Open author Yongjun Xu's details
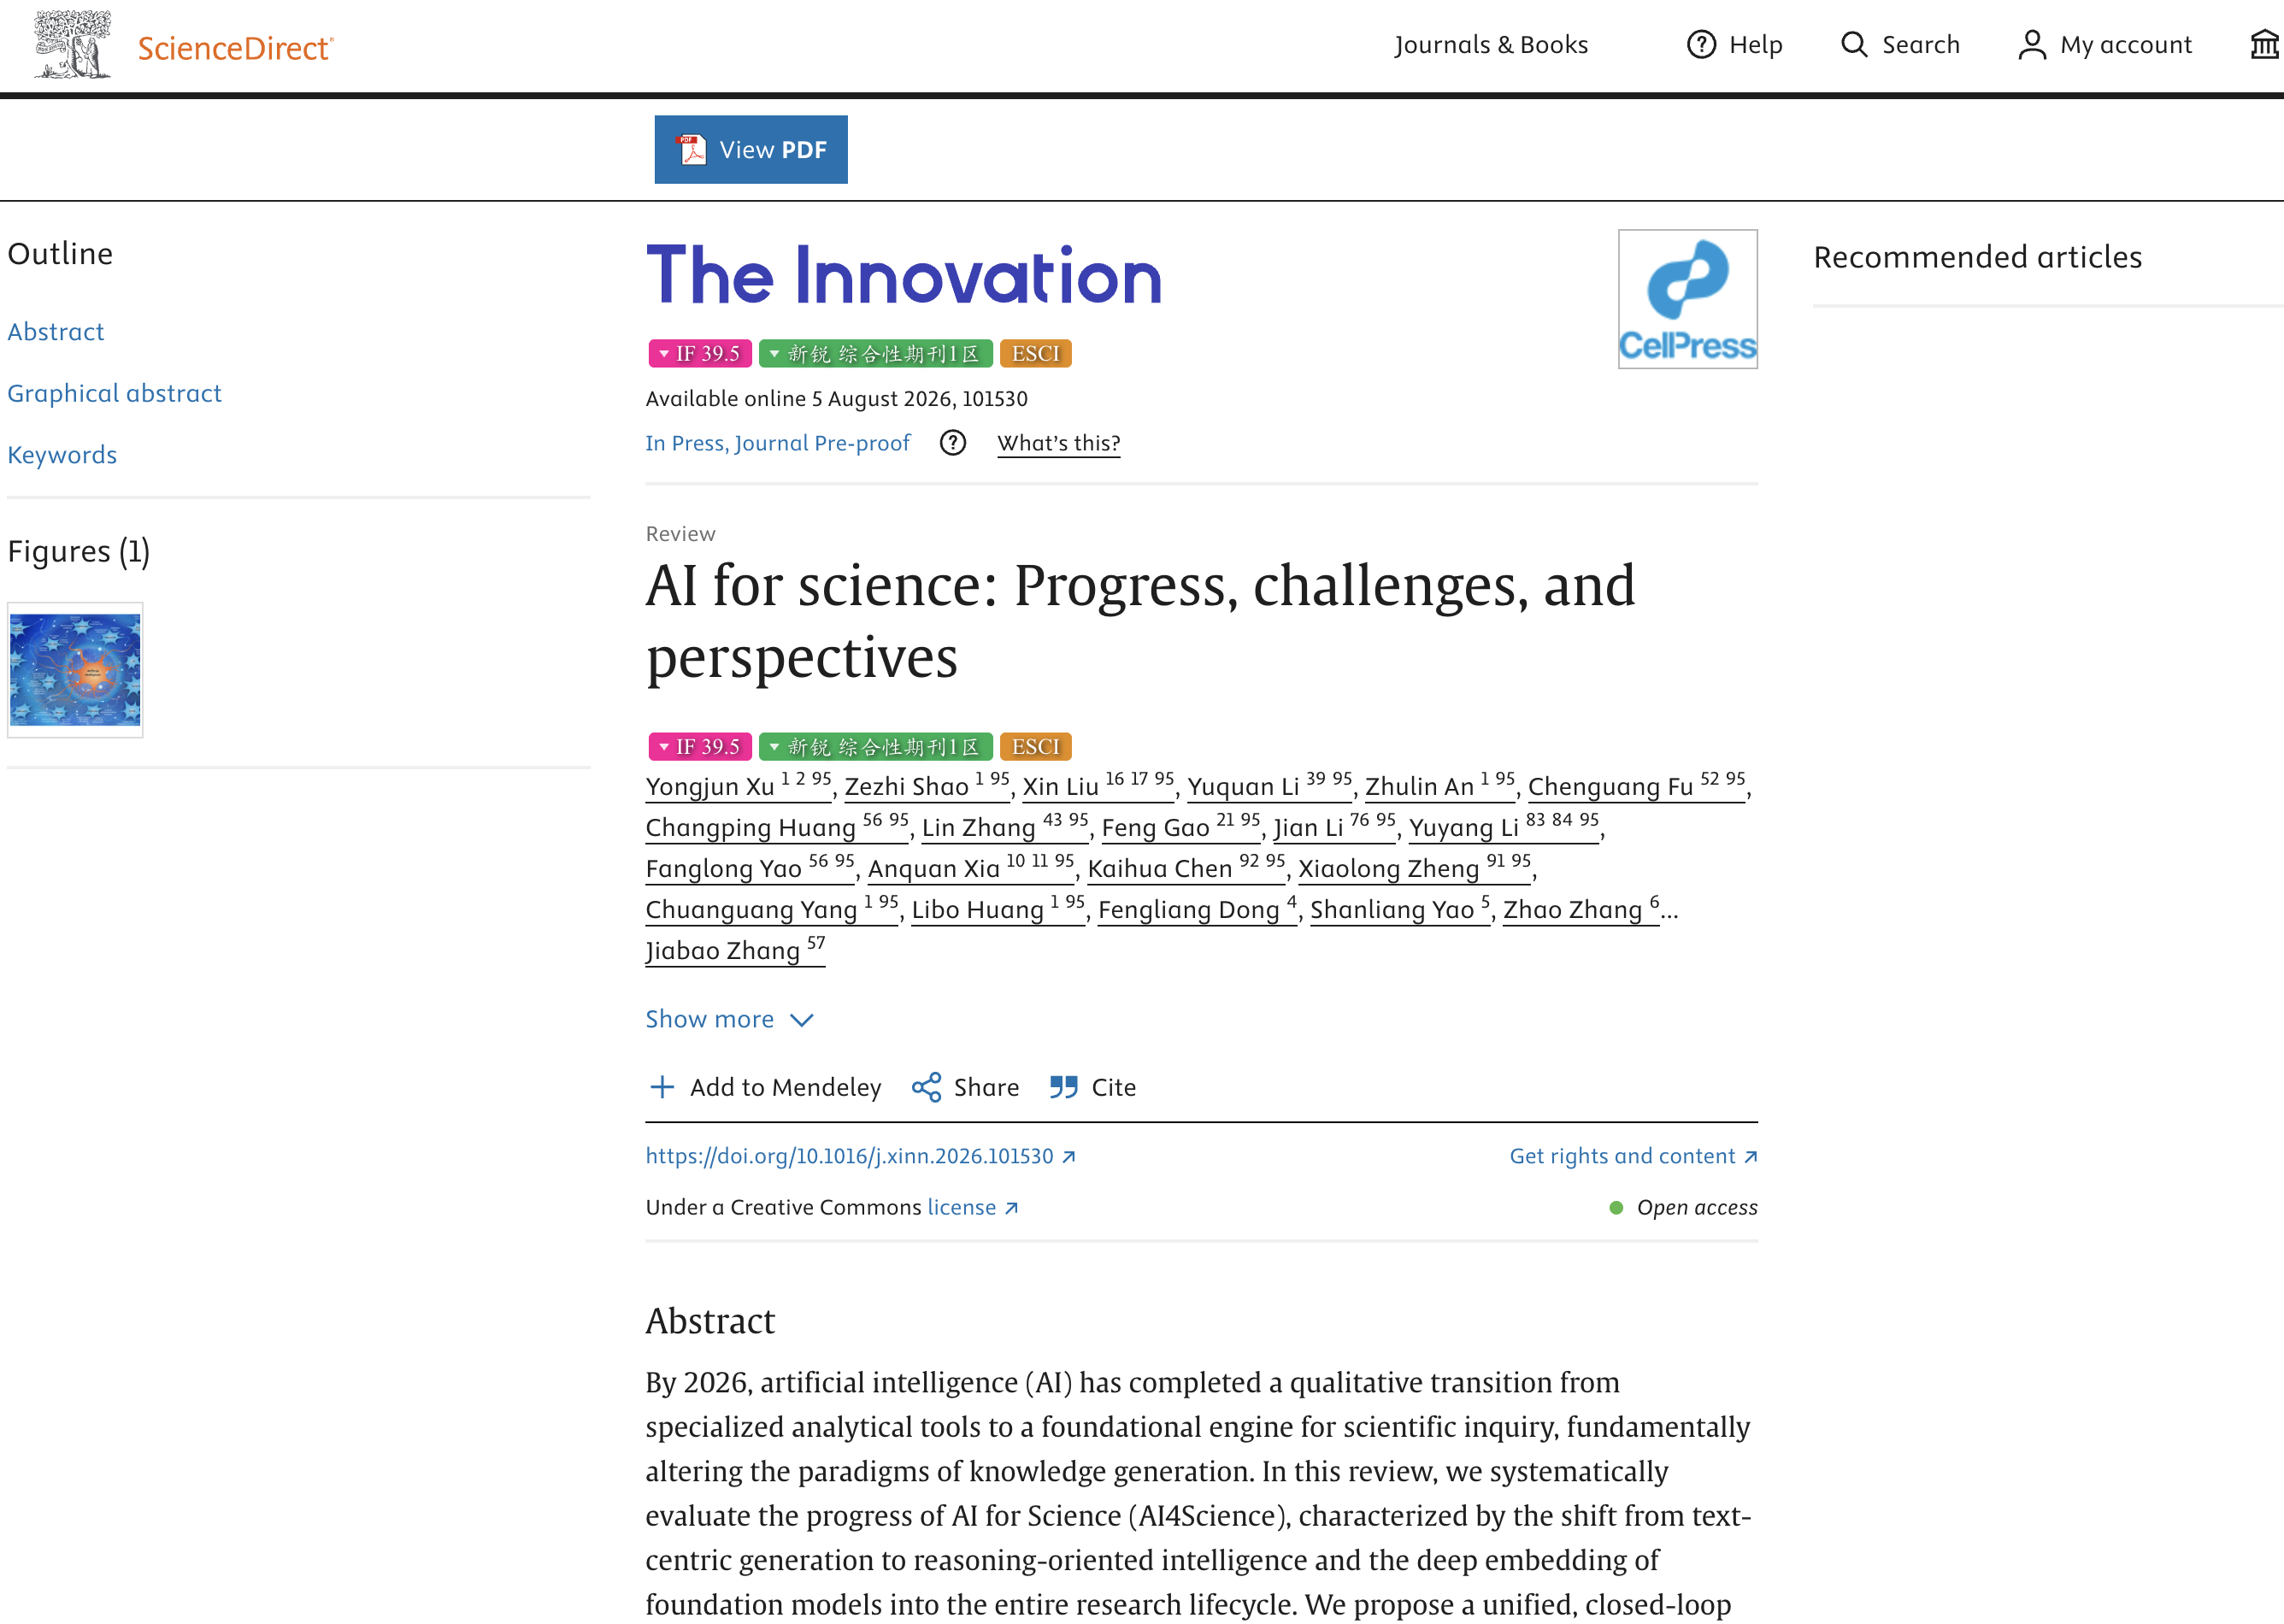 (x=709, y=787)
